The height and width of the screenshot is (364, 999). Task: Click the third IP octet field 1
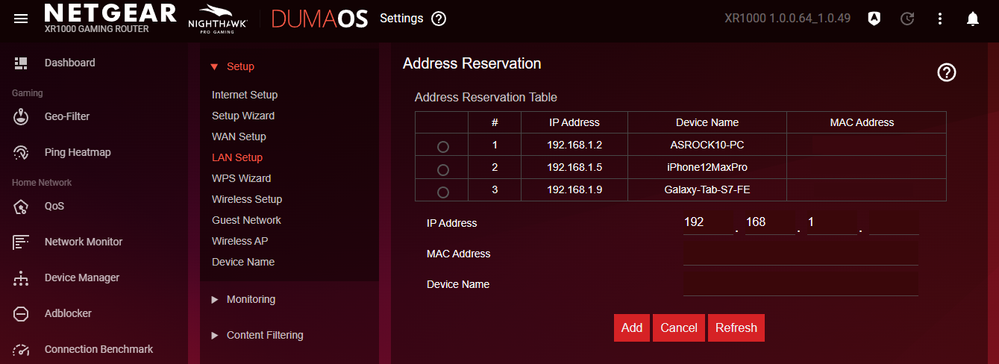click(x=832, y=223)
